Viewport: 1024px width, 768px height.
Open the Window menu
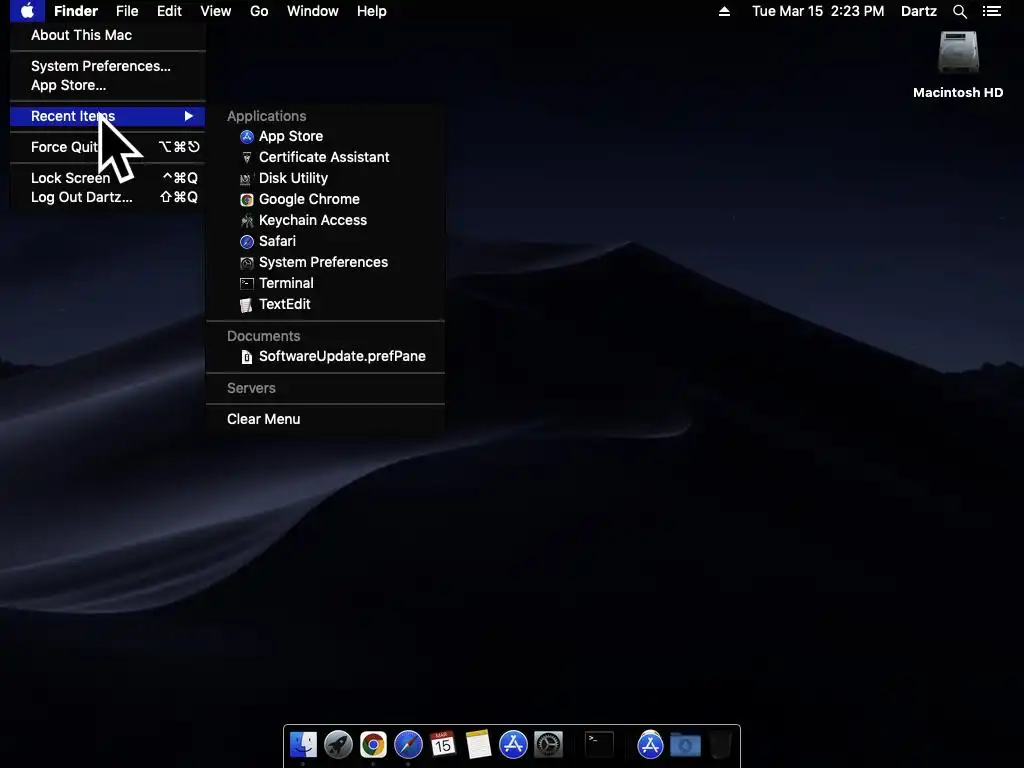[313, 11]
